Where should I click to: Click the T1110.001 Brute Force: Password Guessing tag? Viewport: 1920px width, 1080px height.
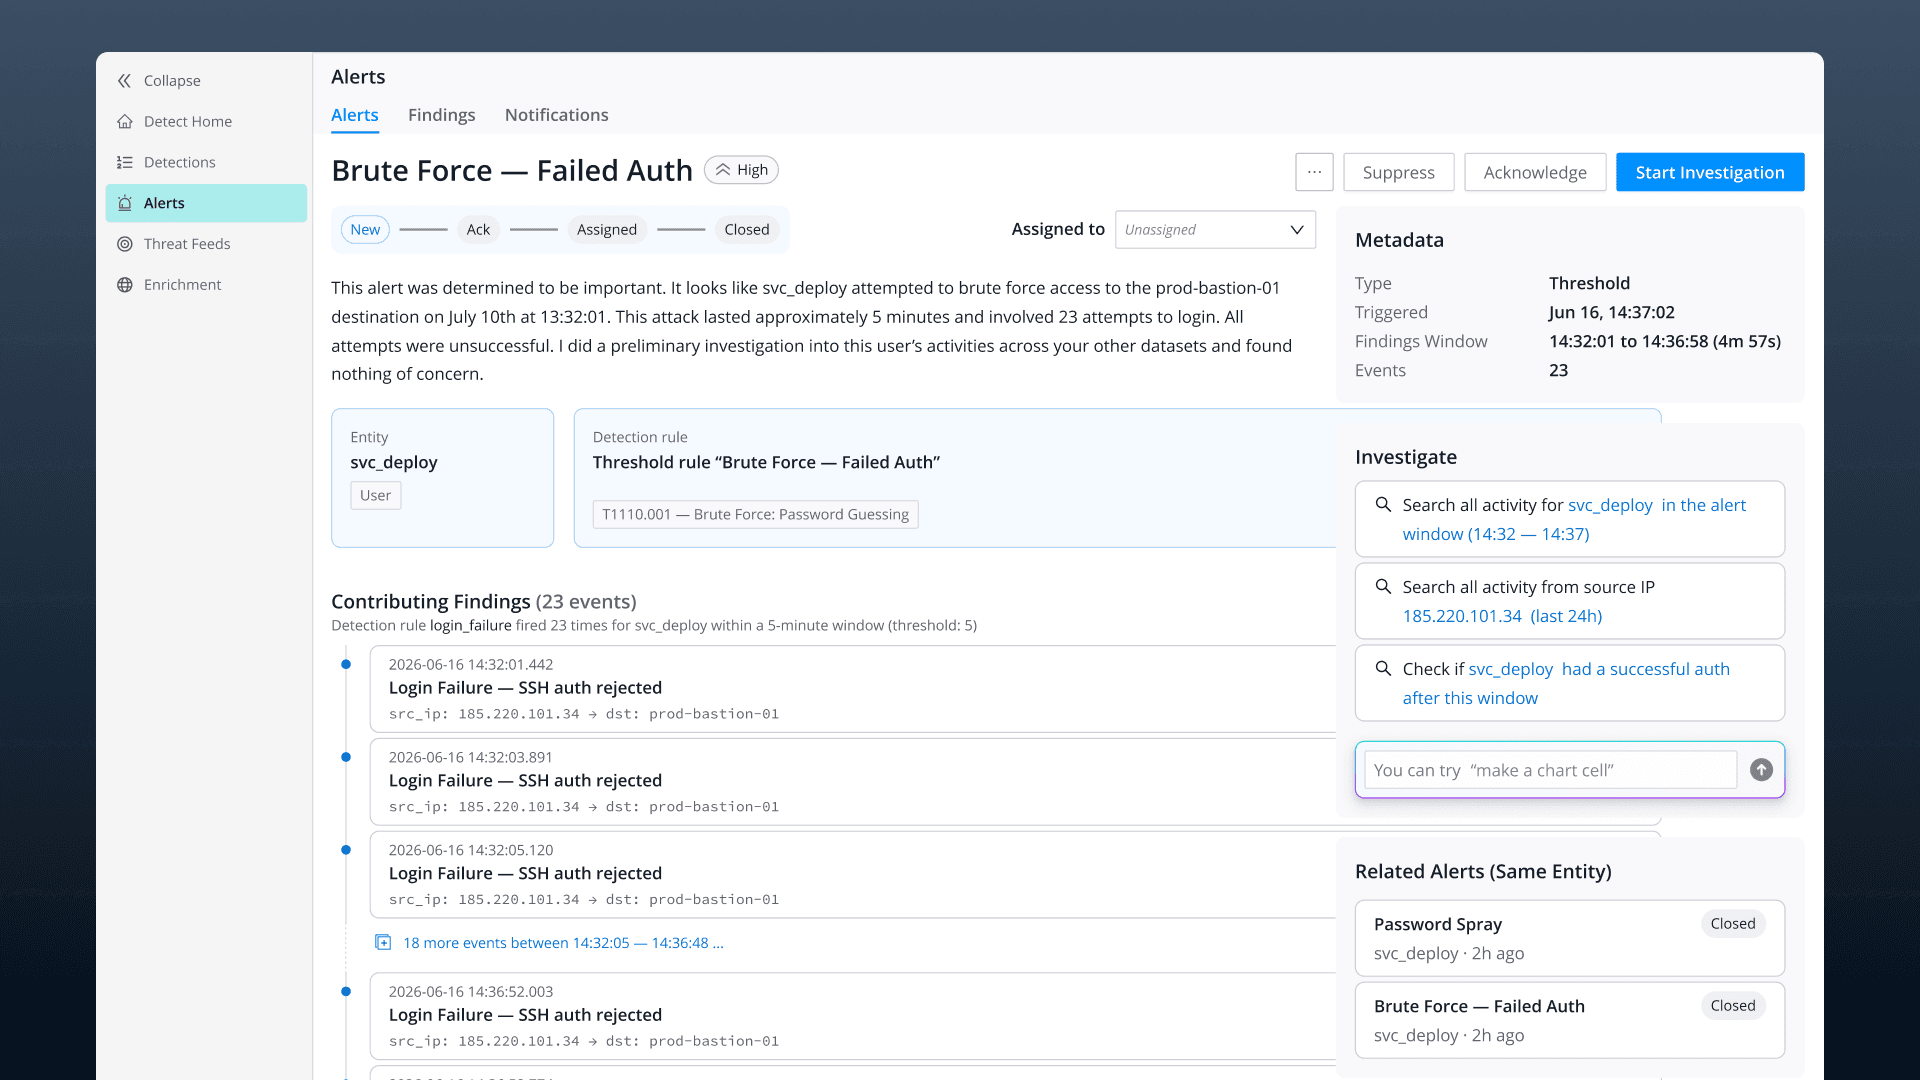point(755,515)
